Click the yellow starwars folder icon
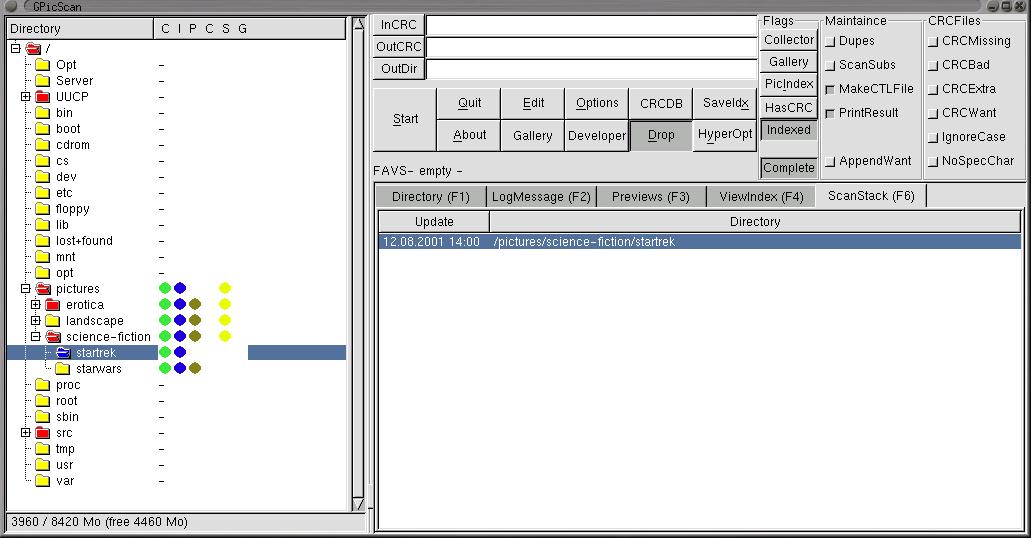This screenshot has height=538, width=1031. [x=63, y=369]
